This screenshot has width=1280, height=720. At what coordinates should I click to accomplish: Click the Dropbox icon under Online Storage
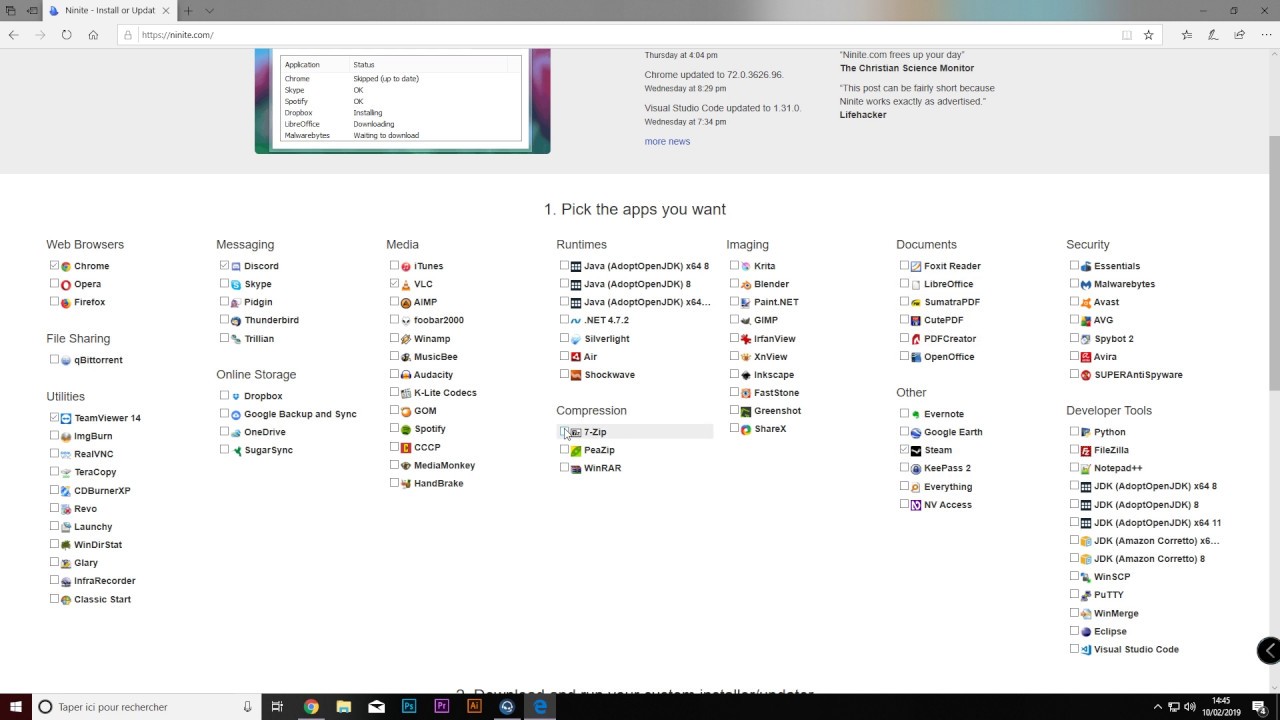click(236, 396)
